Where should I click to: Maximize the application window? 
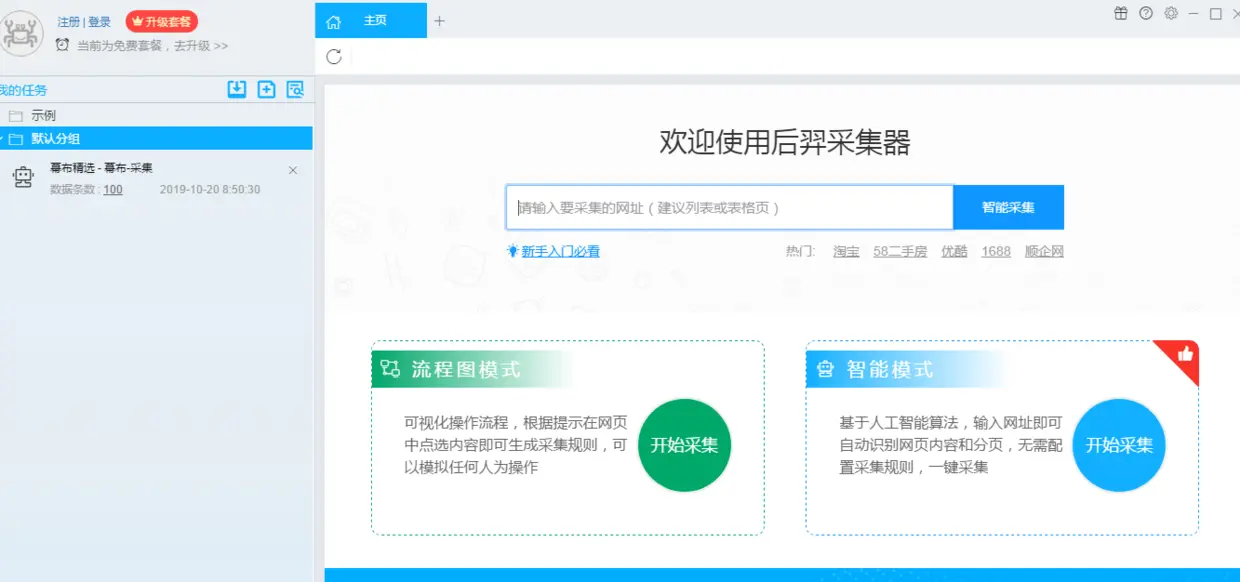click(x=1216, y=13)
